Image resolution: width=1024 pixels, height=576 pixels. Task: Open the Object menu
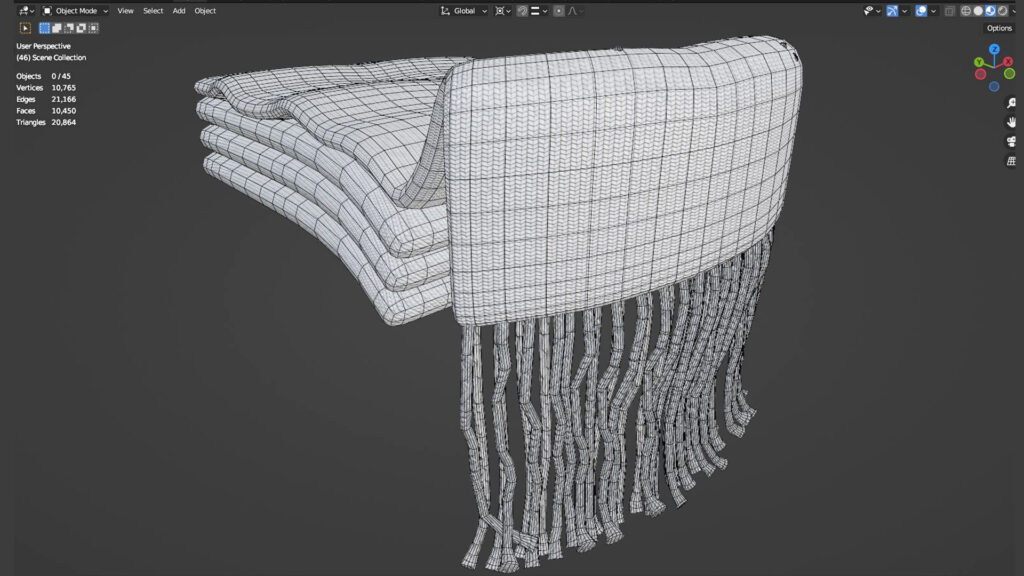coord(205,11)
